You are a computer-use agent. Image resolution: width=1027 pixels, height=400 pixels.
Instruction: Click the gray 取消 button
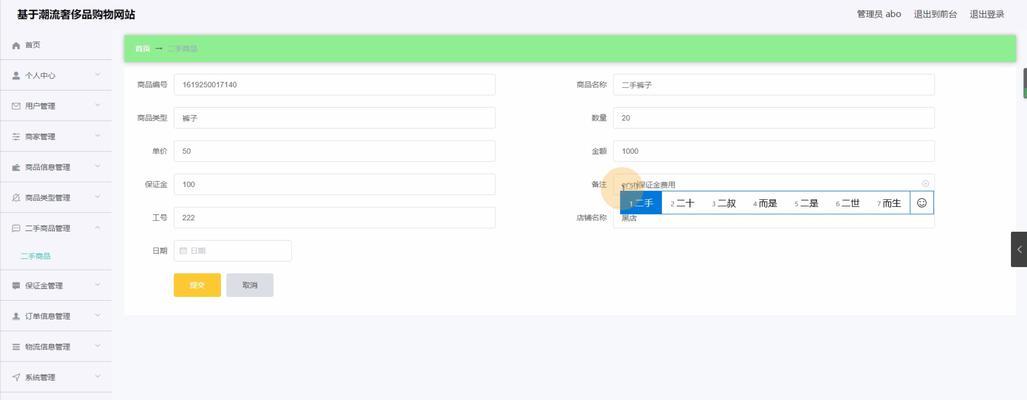point(250,285)
